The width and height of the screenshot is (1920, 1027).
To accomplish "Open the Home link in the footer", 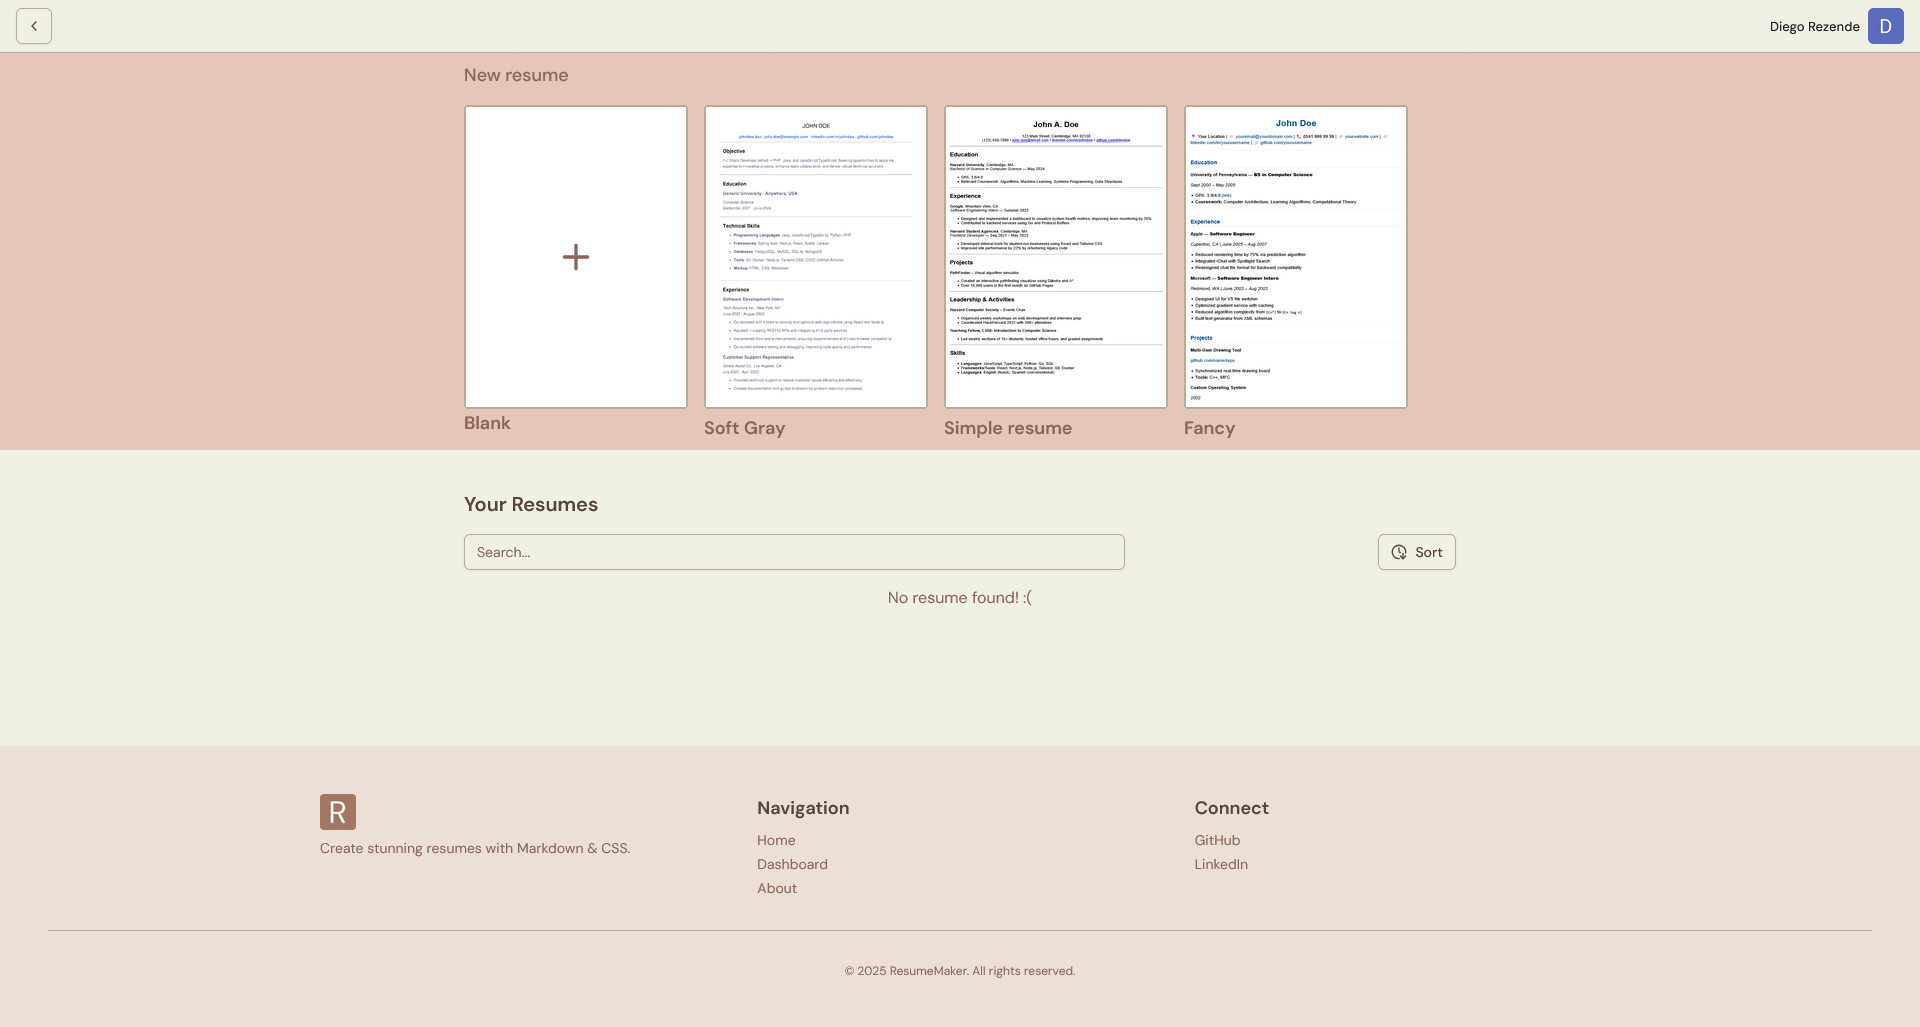I will tap(776, 840).
